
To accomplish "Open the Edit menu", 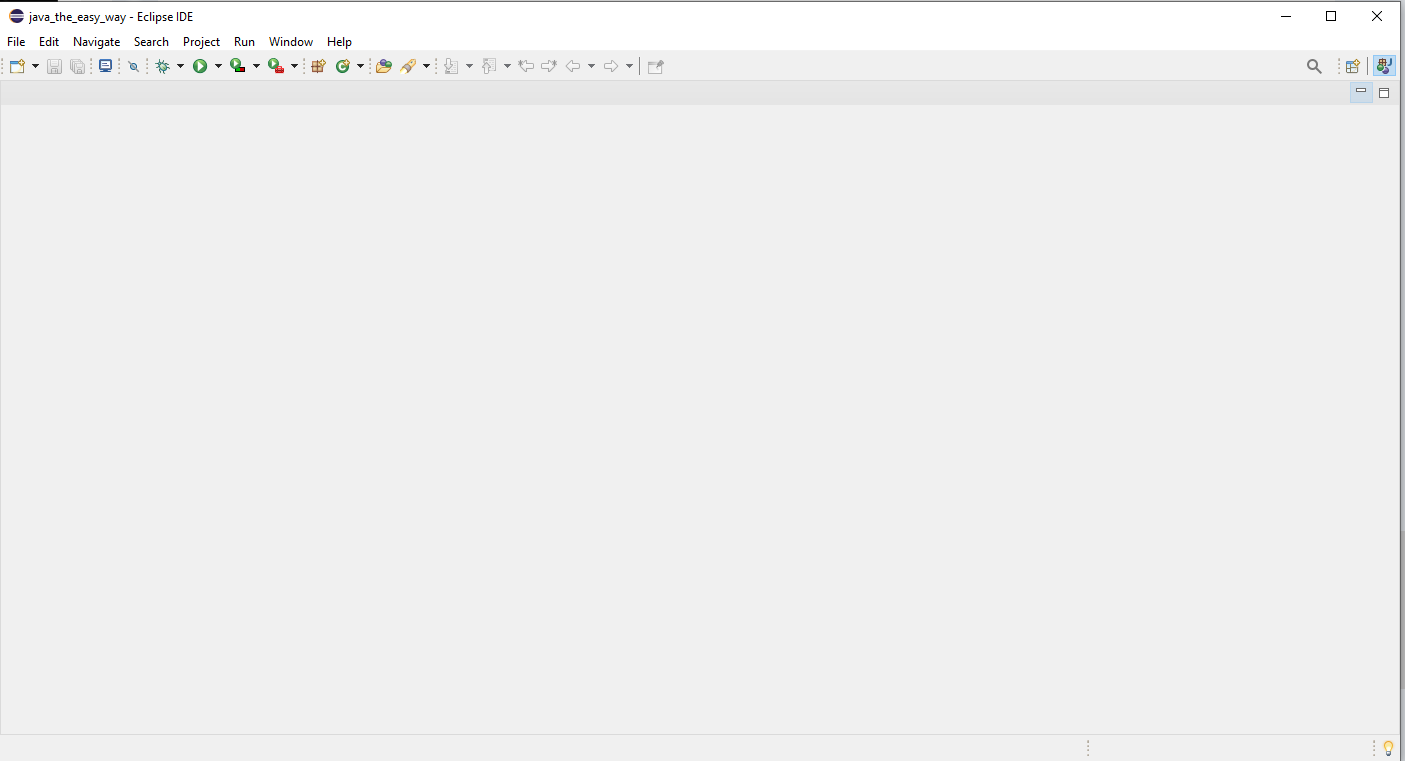I will (49, 42).
